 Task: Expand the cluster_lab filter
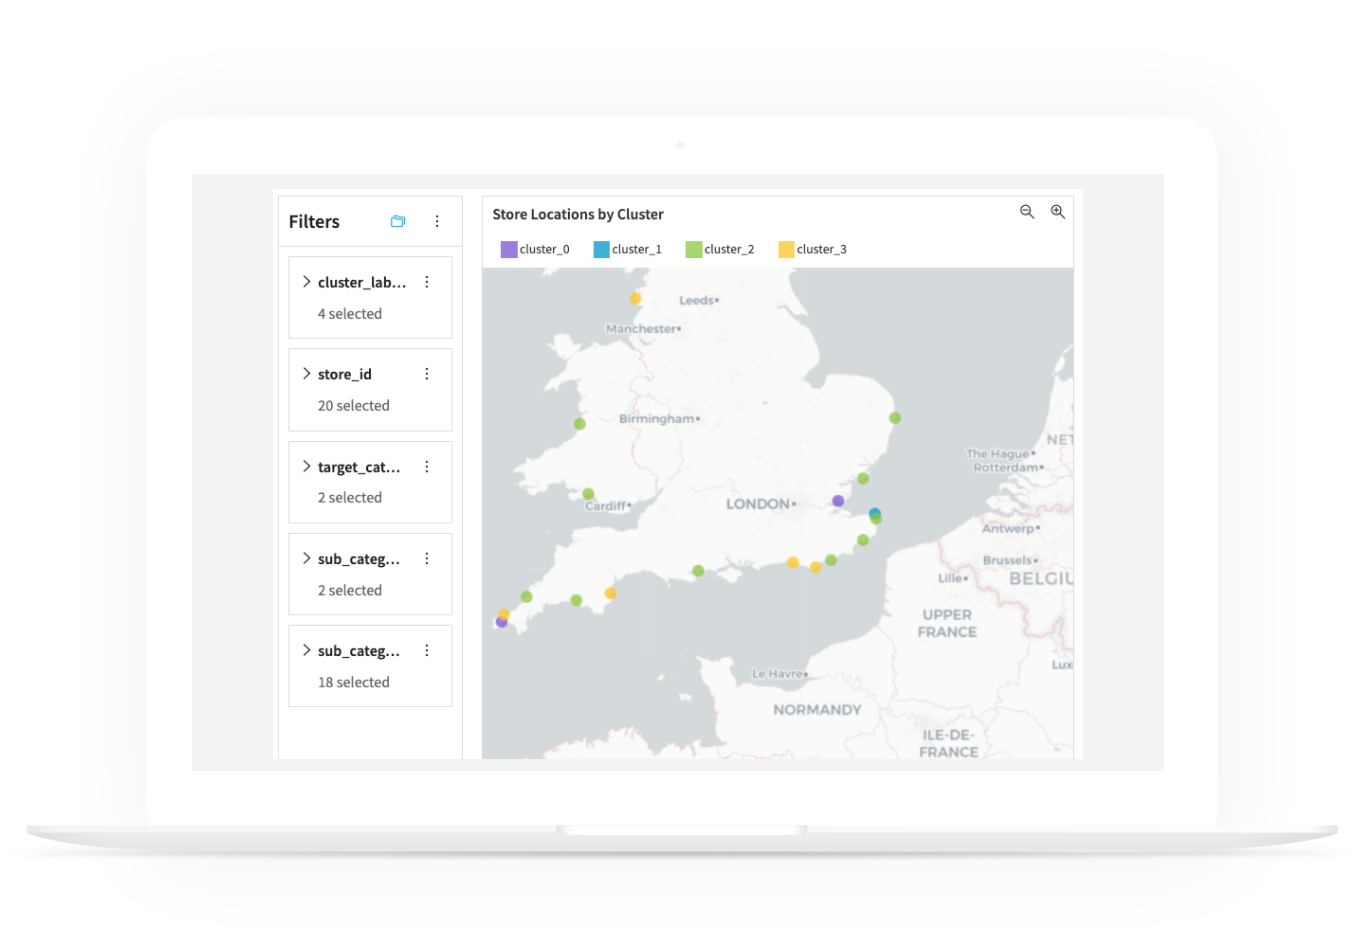point(306,282)
